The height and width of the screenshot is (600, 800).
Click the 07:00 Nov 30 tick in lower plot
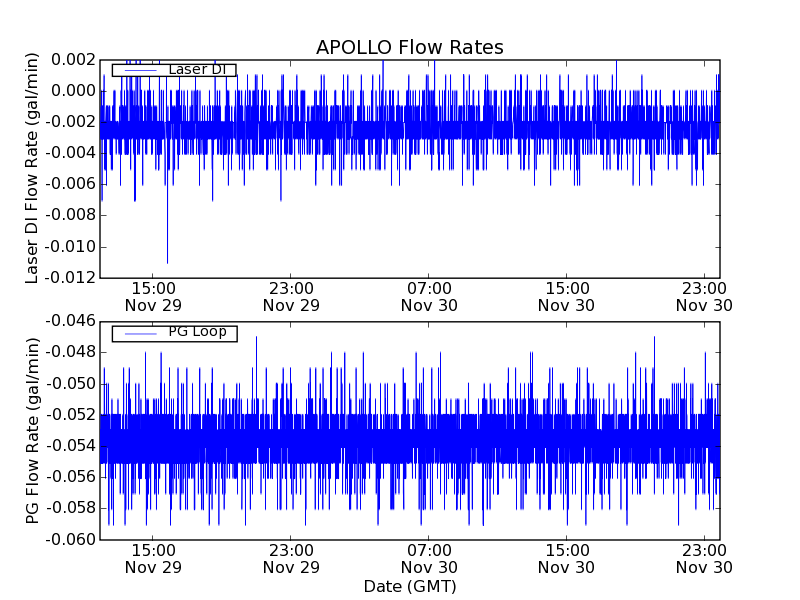(428, 558)
